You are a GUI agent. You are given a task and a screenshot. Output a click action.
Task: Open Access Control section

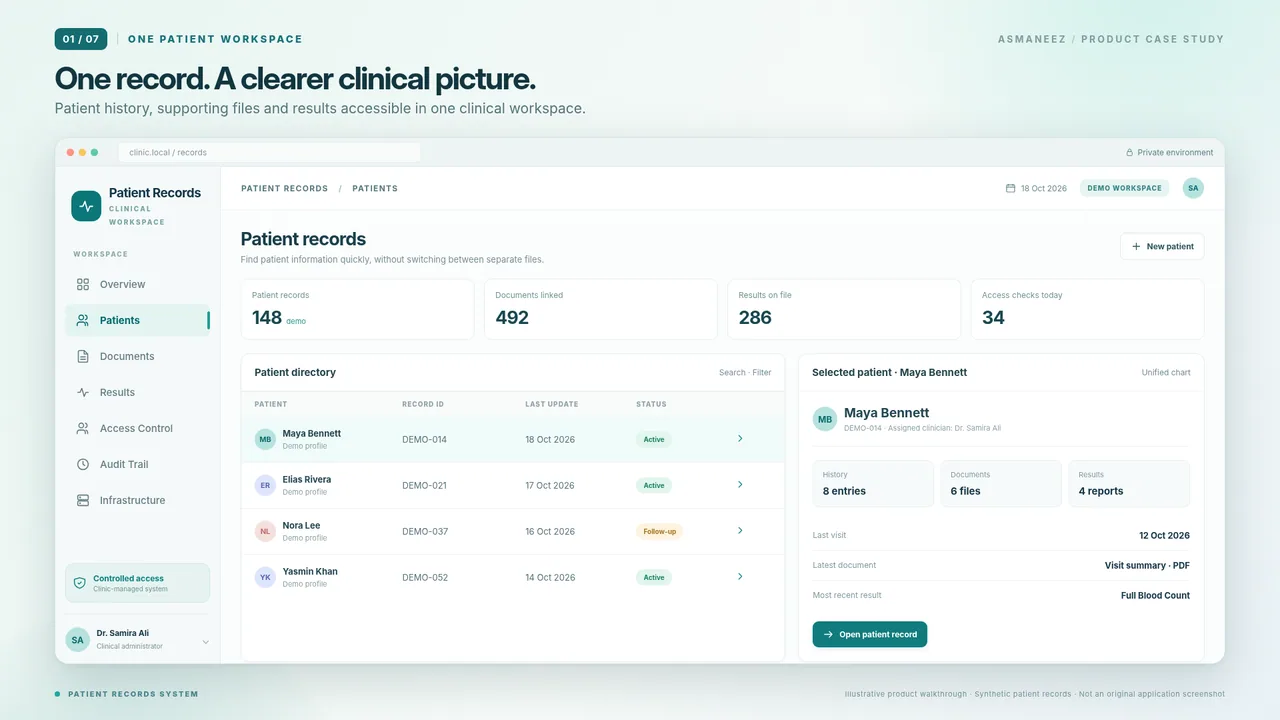coord(138,428)
